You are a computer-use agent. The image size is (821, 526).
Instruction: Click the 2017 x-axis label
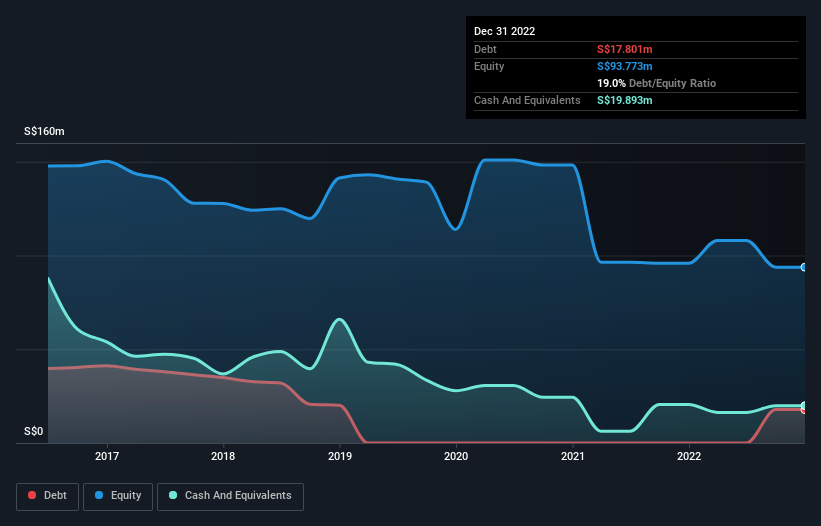[107, 456]
